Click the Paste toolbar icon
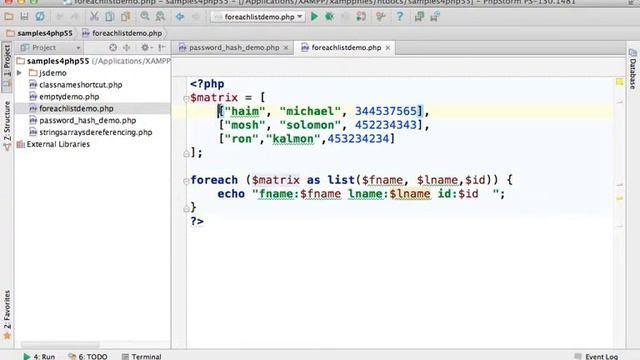 coord(125,17)
